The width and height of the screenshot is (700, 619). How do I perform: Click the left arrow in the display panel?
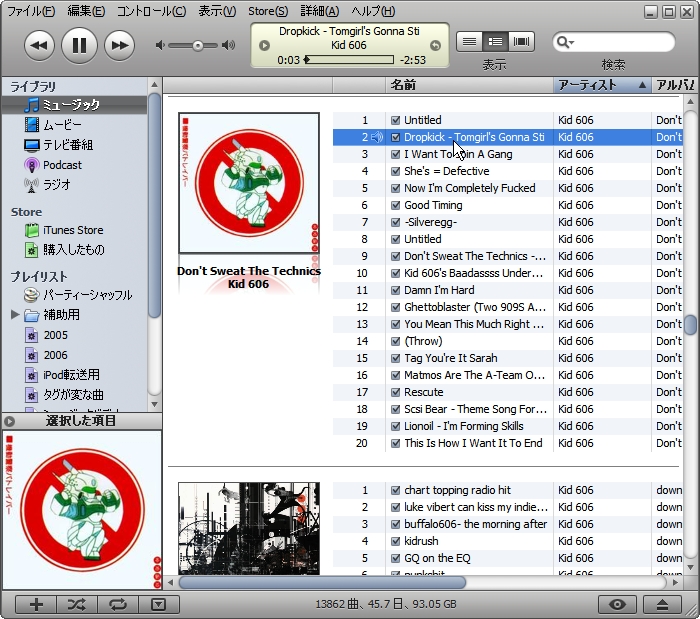click(264, 46)
